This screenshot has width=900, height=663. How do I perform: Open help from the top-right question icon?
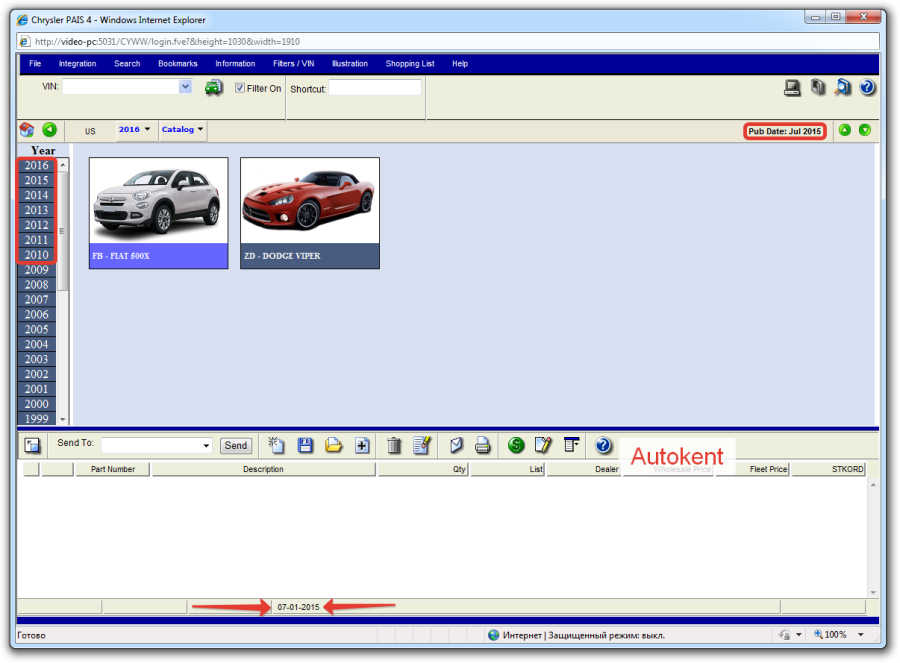coord(867,87)
